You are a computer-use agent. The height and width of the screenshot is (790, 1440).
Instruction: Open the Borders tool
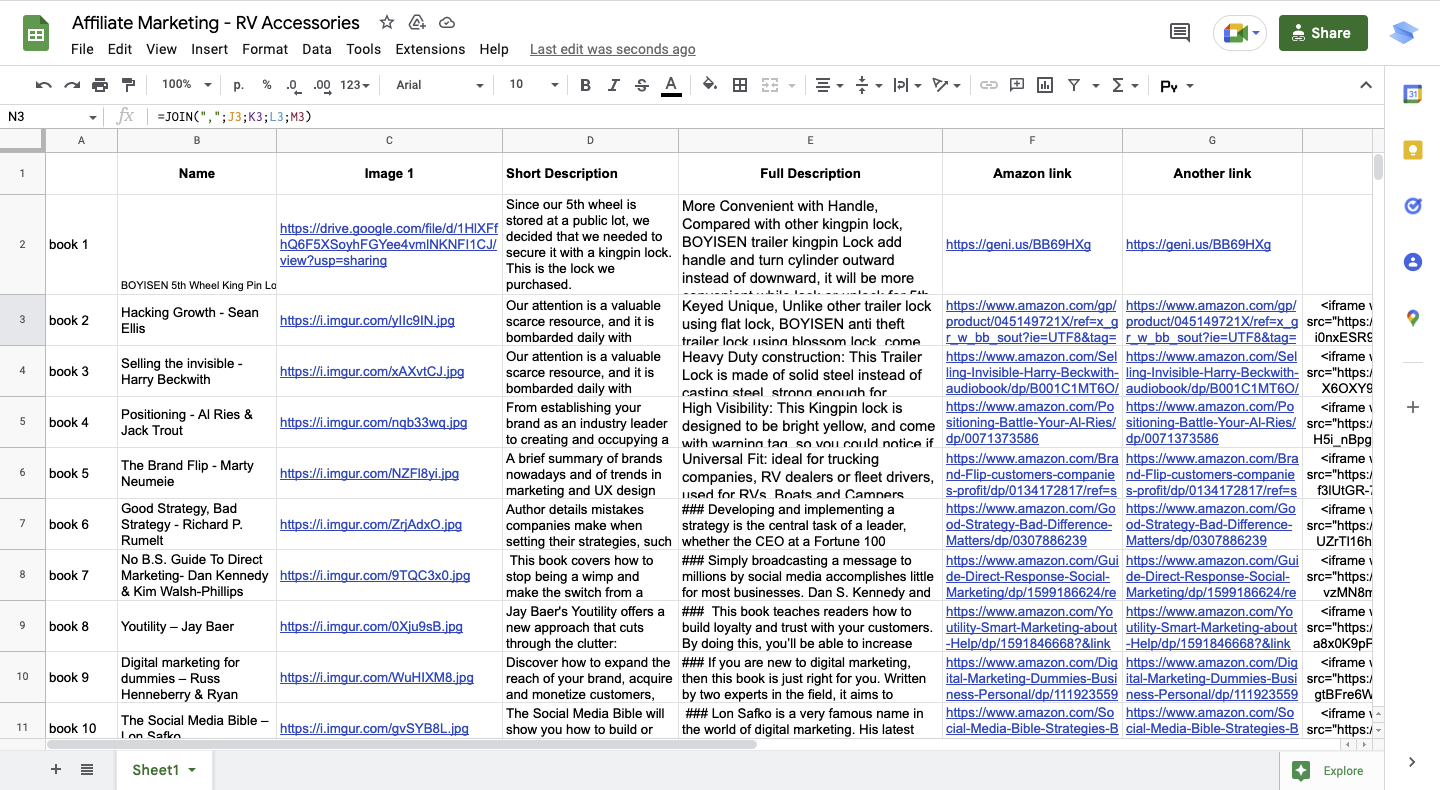pyautogui.click(x=740, y=85)
